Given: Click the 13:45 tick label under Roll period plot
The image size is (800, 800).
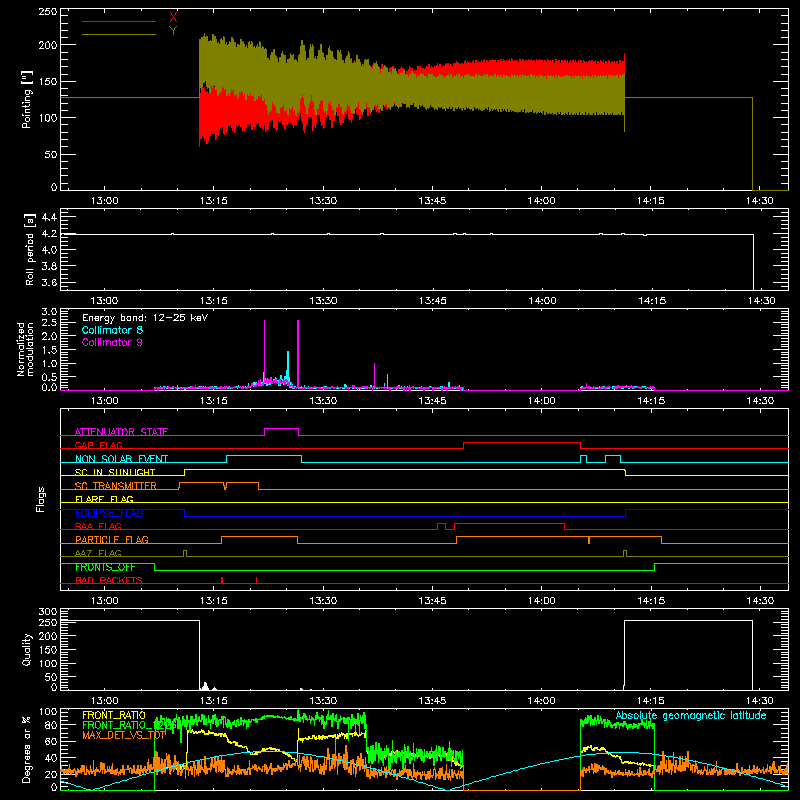Looking at the screenshot, I should [432, 301].
